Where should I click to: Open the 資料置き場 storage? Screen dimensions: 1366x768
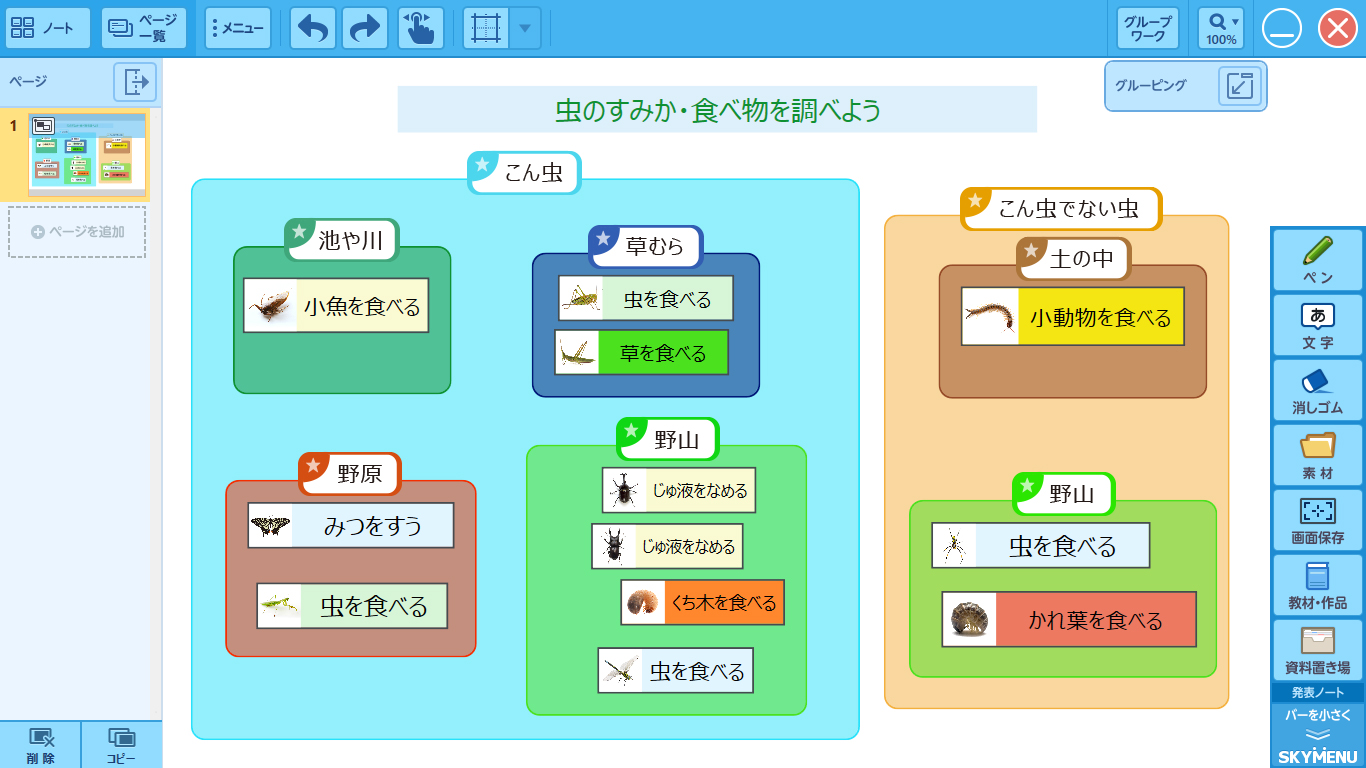(x=1317, y=650)
